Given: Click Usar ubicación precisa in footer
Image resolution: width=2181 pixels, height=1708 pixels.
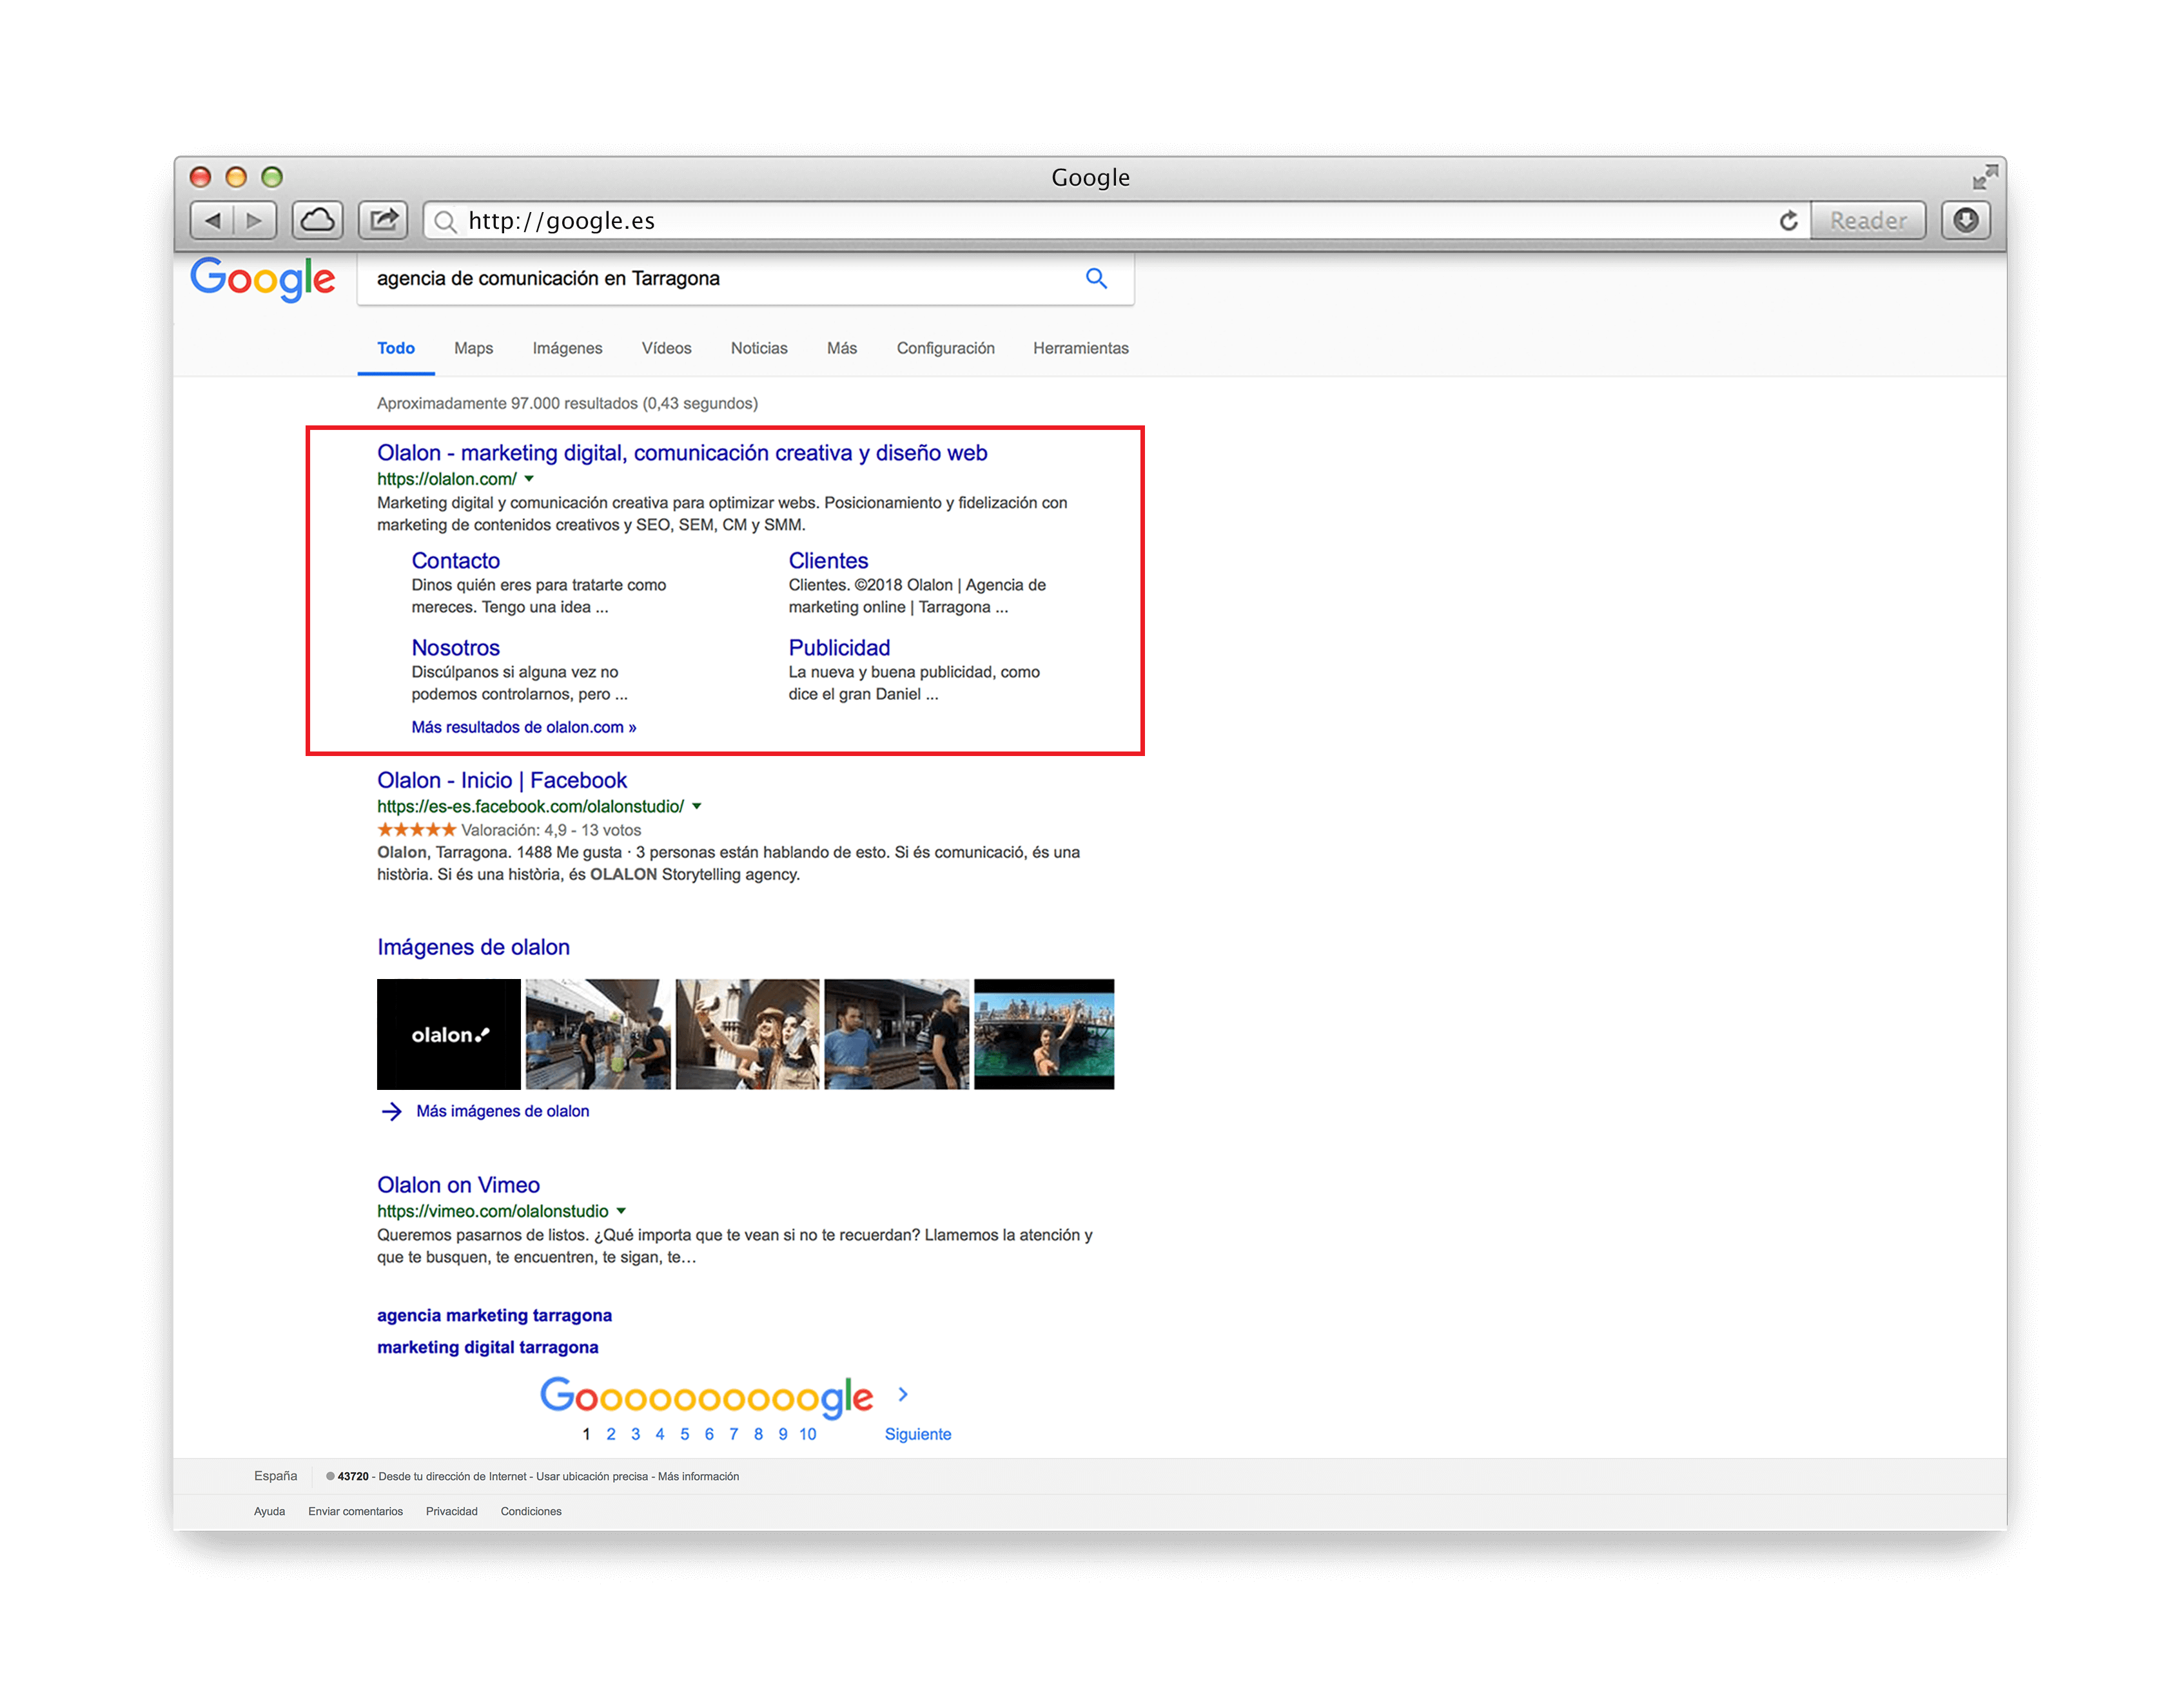Looking at the screenshot, I should click(592, 1476).
